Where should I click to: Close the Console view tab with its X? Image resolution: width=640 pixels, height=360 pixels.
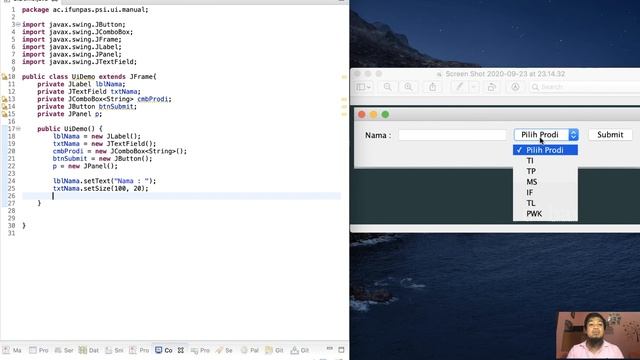pos(180,350)
